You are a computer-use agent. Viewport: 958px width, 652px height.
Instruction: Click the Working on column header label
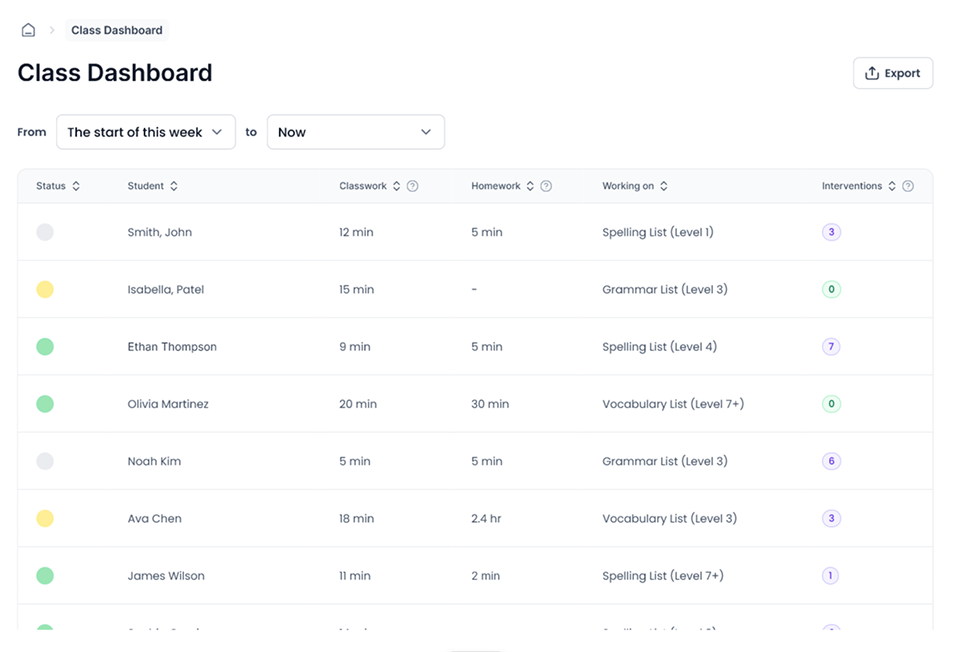tap(628, 186)
